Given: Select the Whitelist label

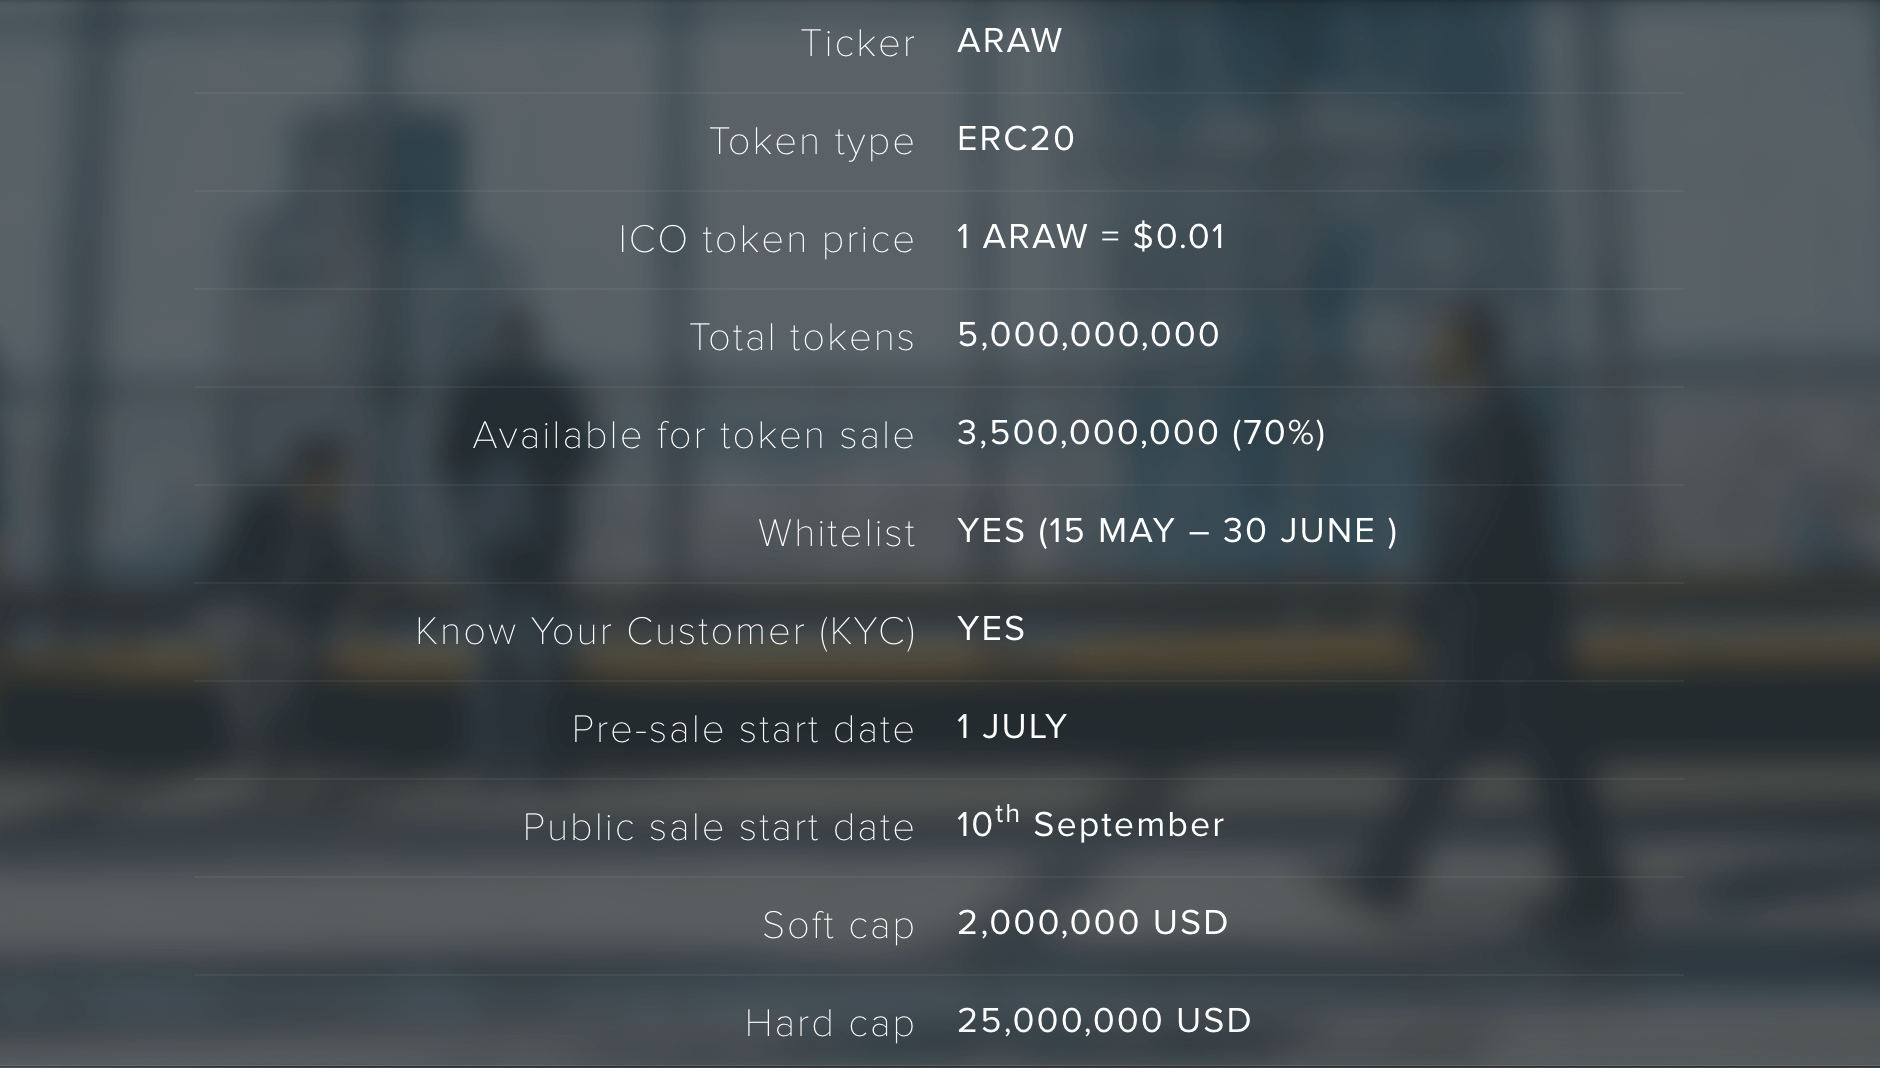Looking at the screenshot, I should [x=837, y=533].
